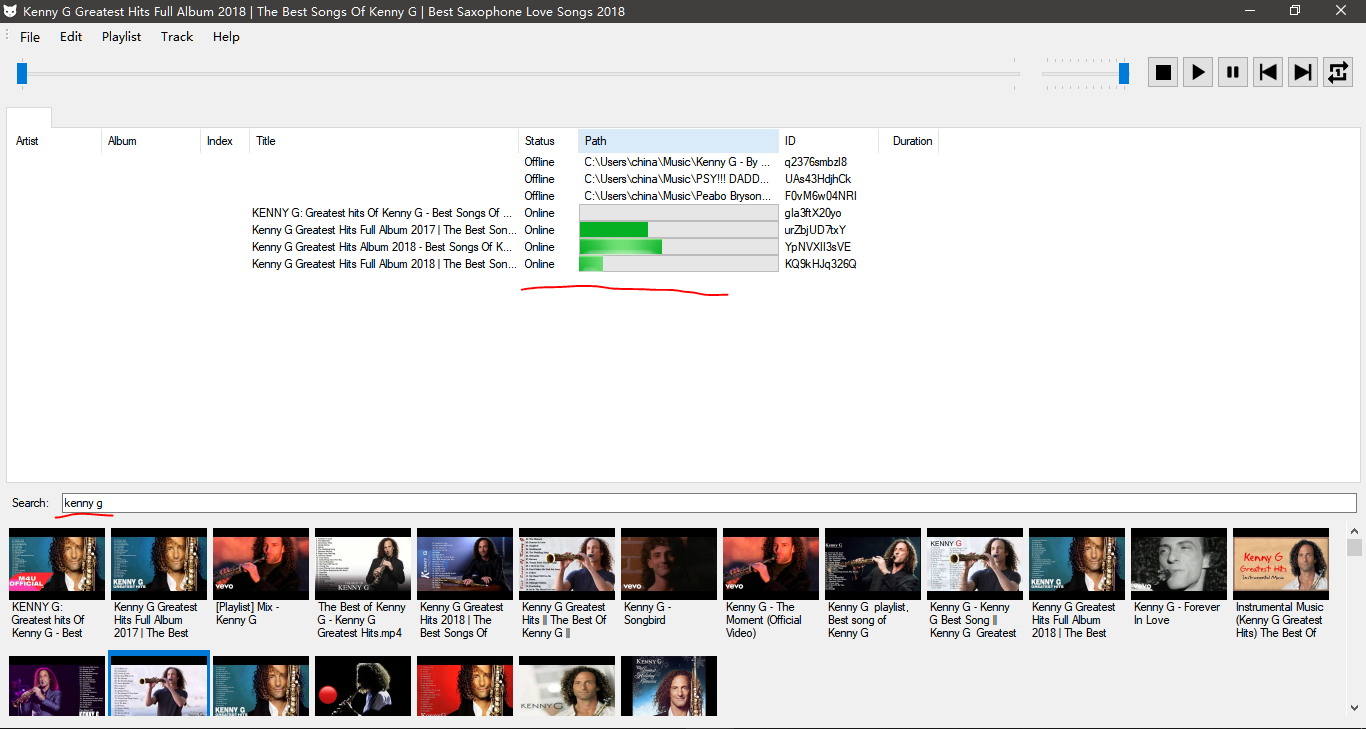
Task: Sort playlist by Path column header
Action: pyautogui.click(x=678, y=141)
